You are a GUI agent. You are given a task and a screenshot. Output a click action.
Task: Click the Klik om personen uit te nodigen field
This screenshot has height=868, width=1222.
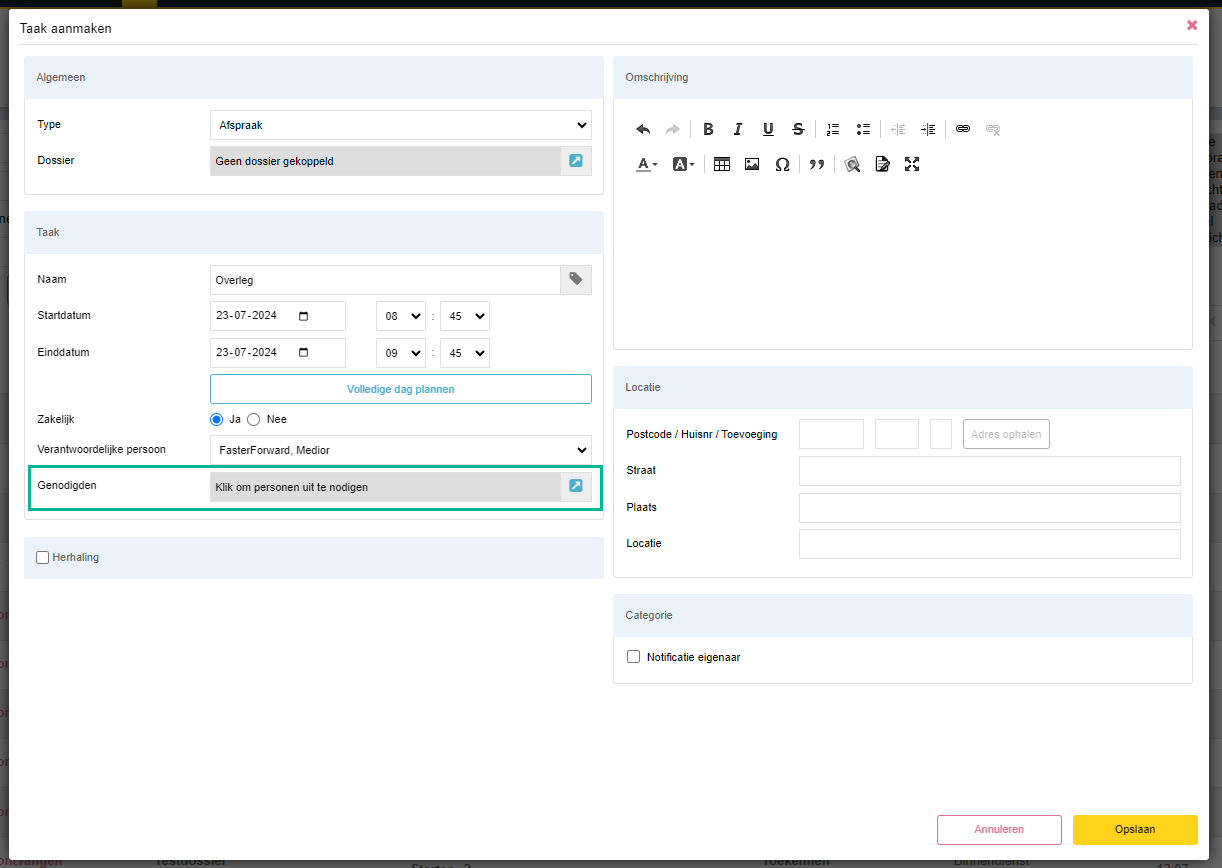[385, 487]
